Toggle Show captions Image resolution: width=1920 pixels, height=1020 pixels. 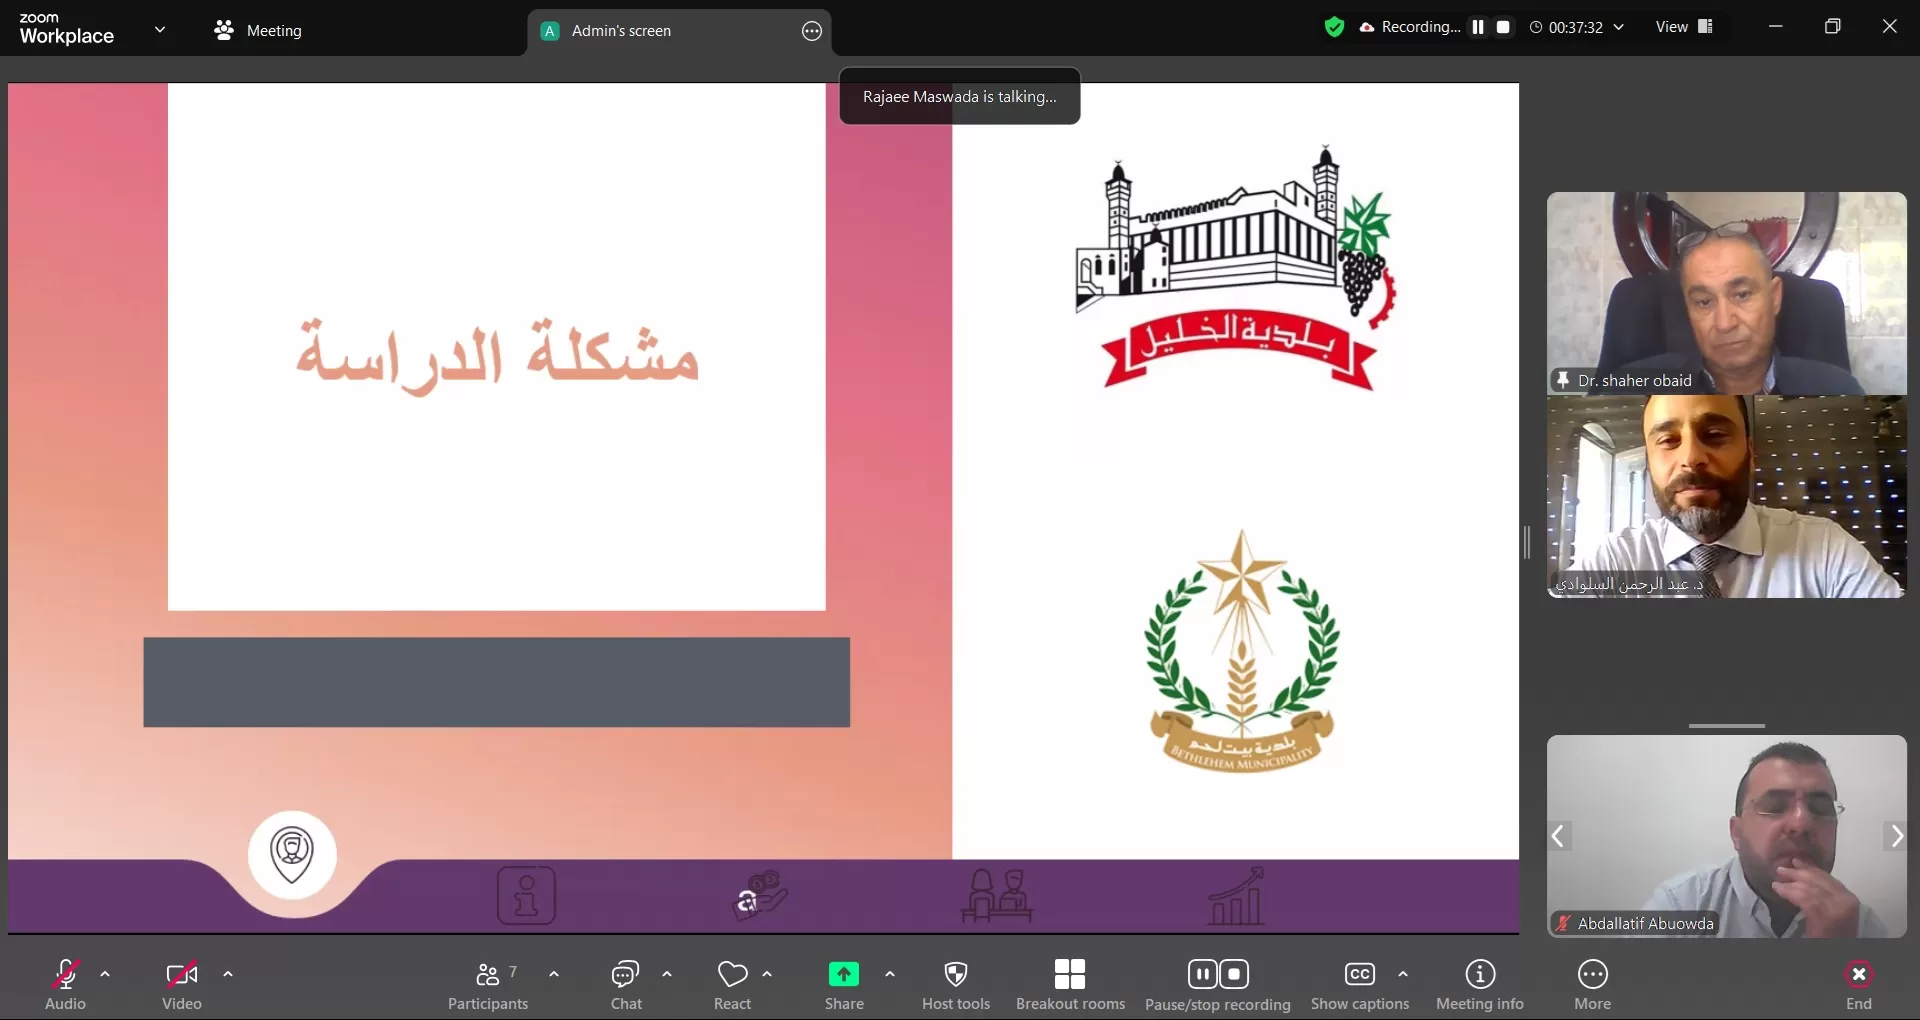1359,985
